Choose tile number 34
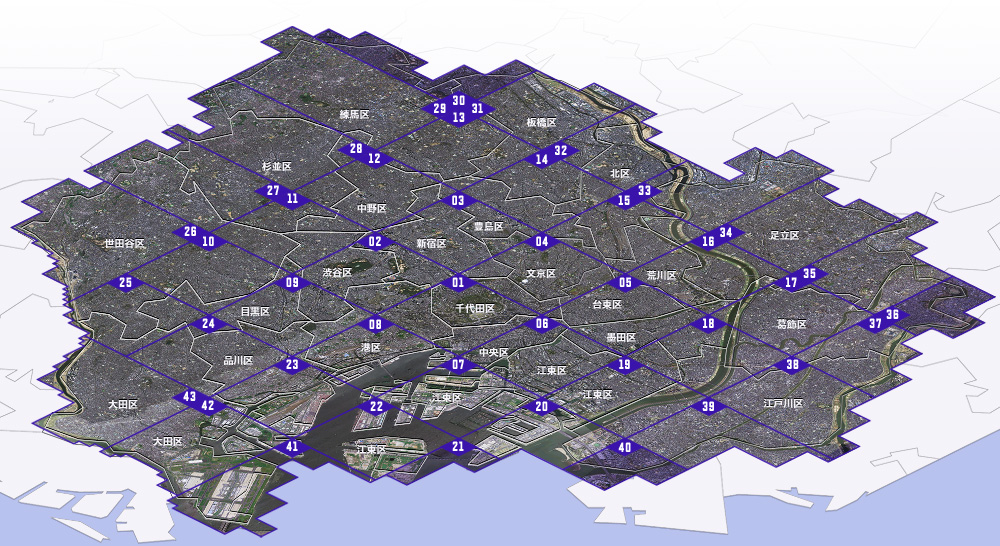Screen dimensions: 1000x546 726,232
